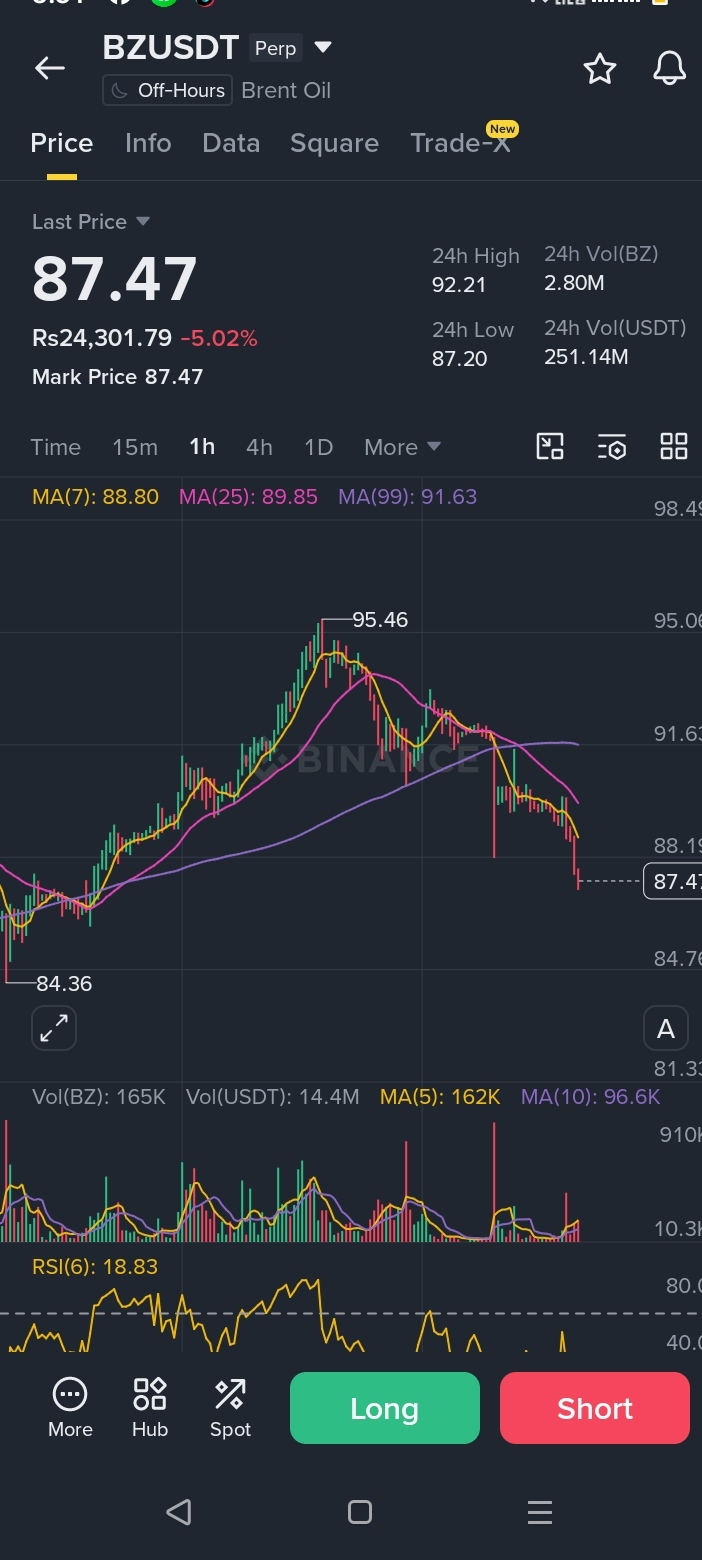Tap the MA(10): 96.6K volume label
This screenshot has width=702, height=1560.
coord(591,1097)
